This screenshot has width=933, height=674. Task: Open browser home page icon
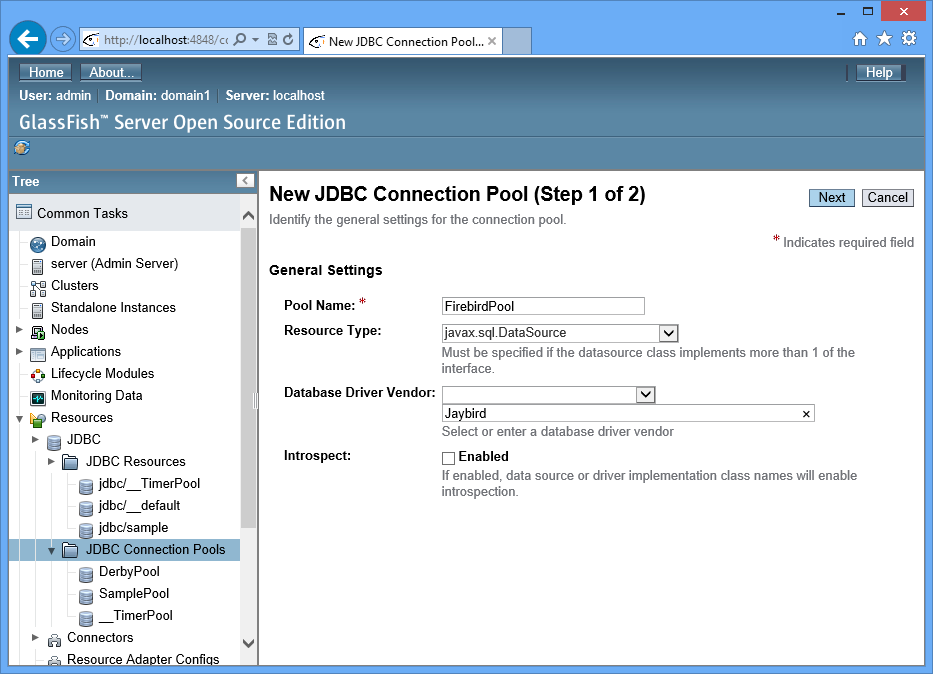(x=860, y=39)
